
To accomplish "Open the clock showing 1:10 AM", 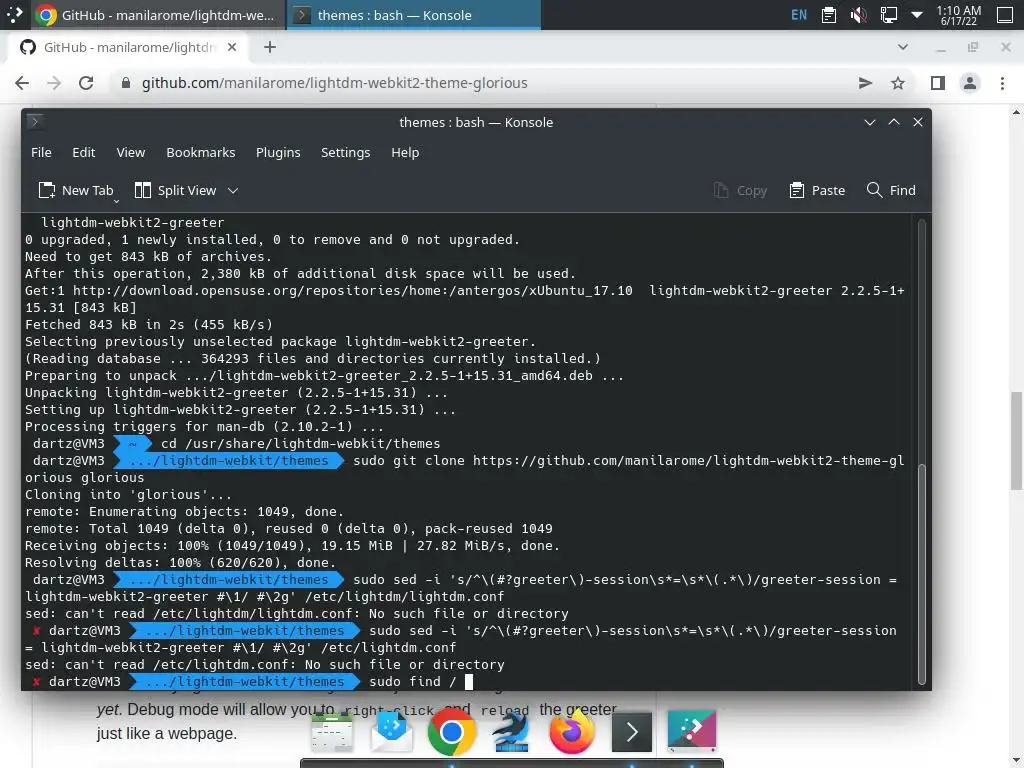I will click(x=959, y=15).
